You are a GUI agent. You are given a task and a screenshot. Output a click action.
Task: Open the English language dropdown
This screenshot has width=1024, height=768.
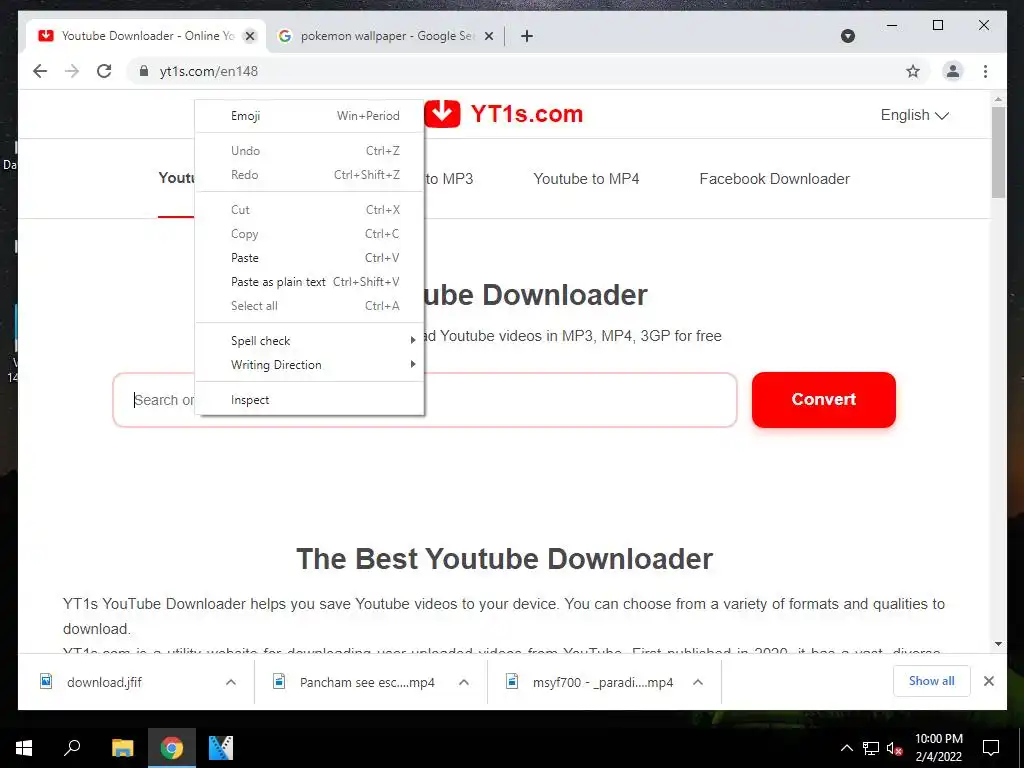click(x=914, y=115)
